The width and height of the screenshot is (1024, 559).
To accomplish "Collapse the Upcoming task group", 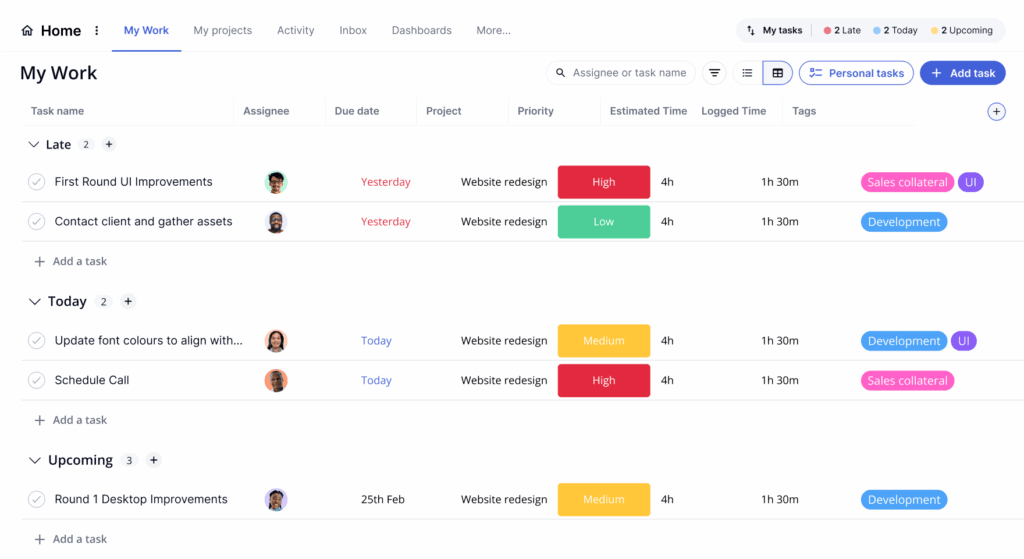I will (35, 460).
